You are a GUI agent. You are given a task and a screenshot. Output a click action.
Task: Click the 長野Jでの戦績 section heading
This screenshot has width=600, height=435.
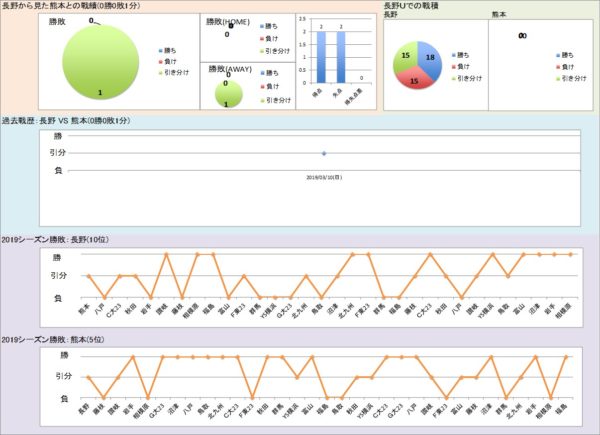[x=414, y=6]
